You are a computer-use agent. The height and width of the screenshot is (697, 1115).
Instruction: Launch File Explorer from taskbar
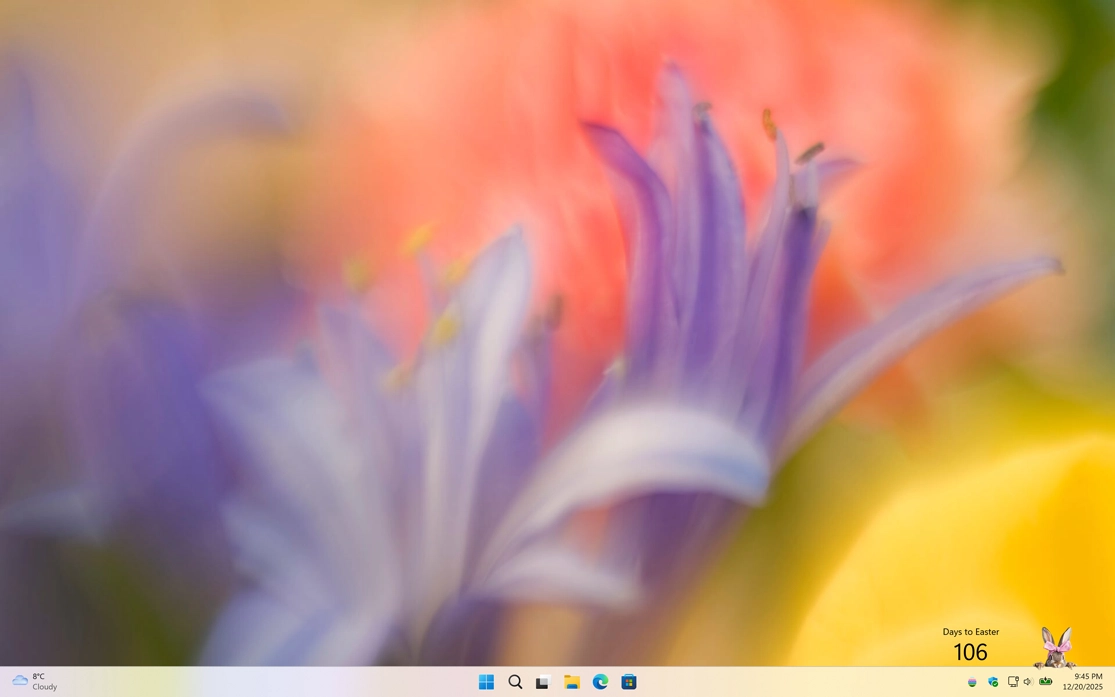tap(572, 682)
